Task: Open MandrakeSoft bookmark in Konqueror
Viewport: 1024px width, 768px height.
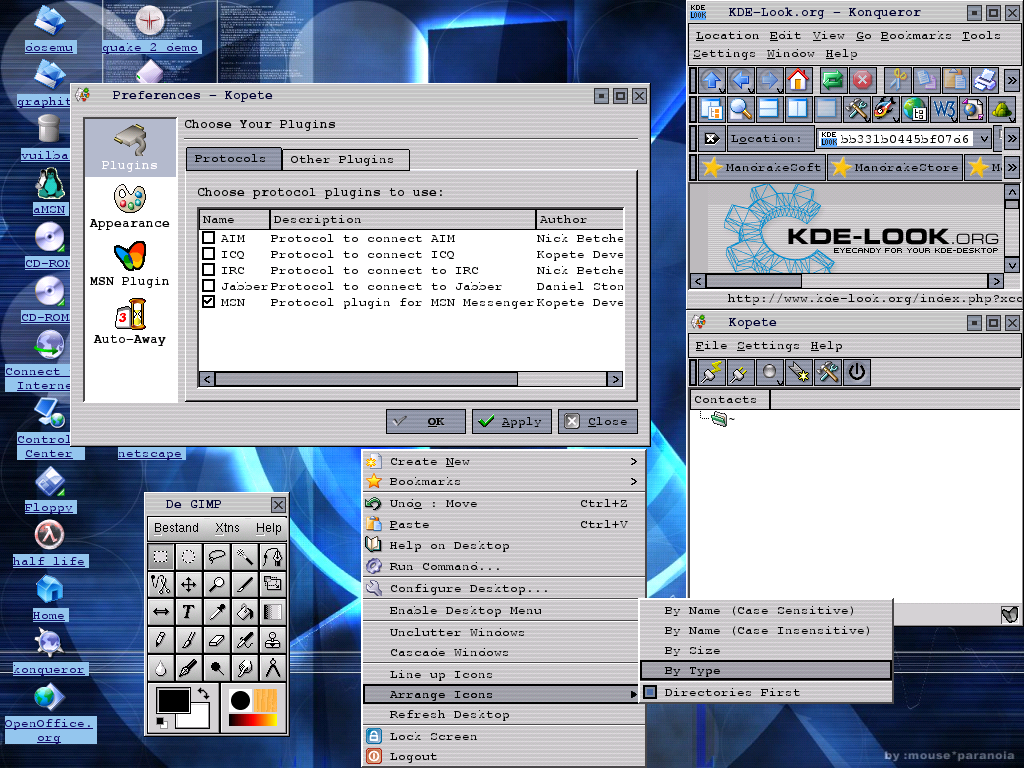Action: pyautogui.click(x=761, y=167)
